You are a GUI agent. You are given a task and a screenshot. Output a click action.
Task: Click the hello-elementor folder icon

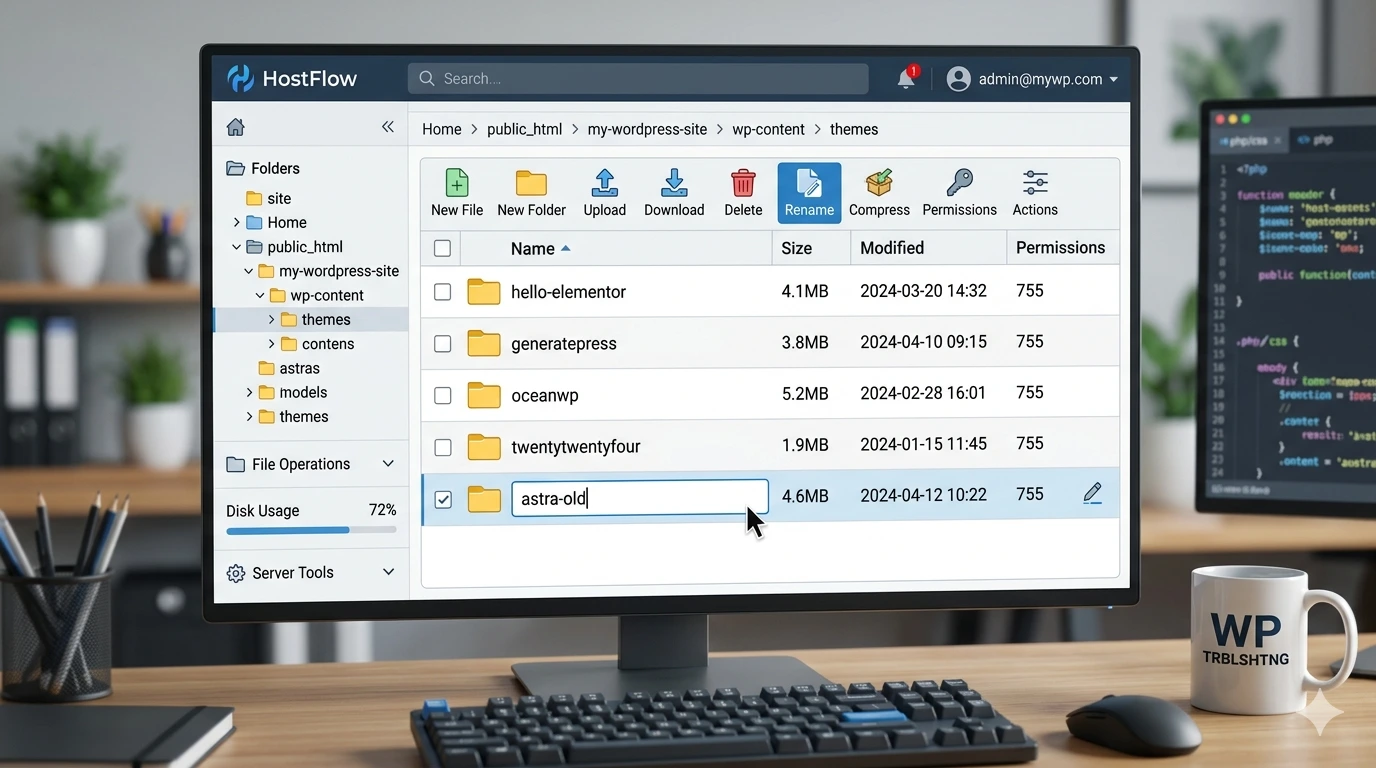(484, 292)
